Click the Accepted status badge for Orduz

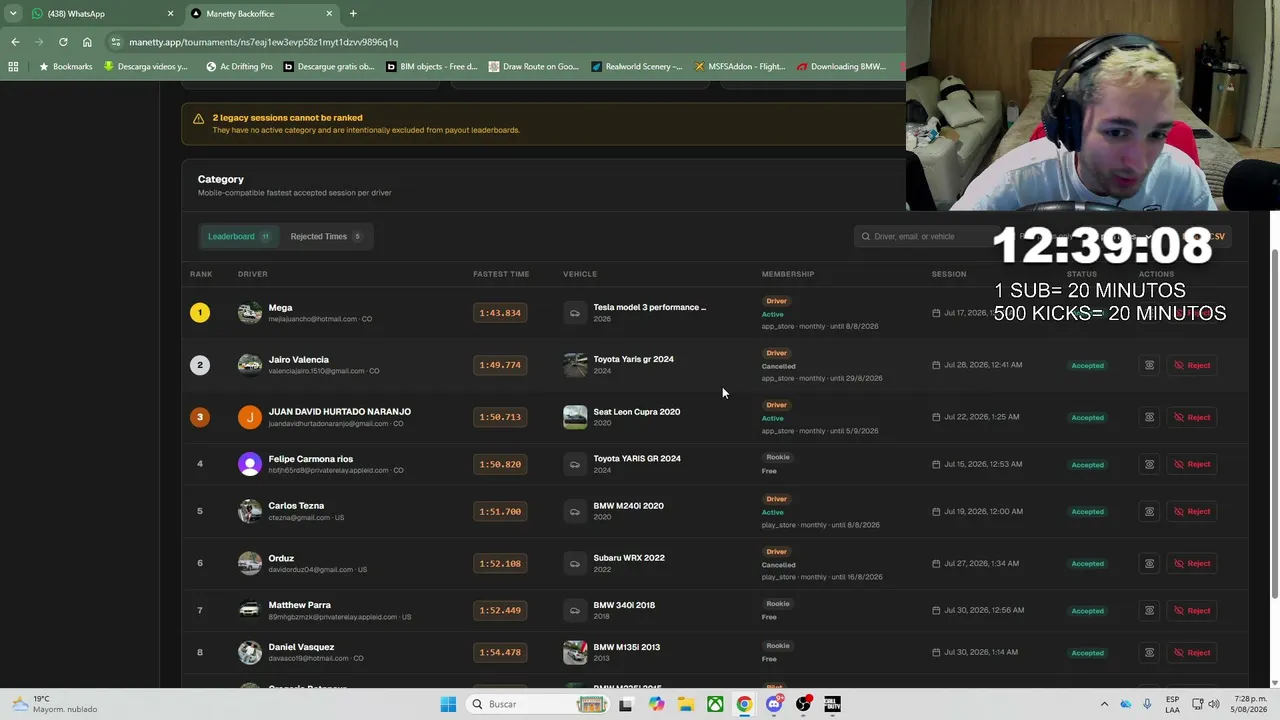click(1088, 564)
